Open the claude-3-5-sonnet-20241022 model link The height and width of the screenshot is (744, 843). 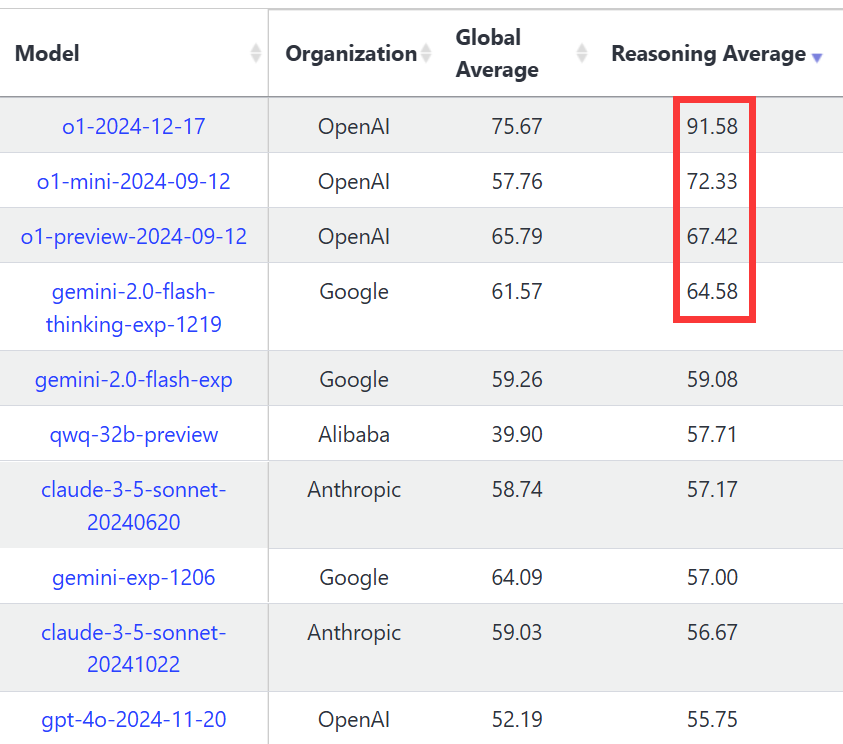point(134,648)
